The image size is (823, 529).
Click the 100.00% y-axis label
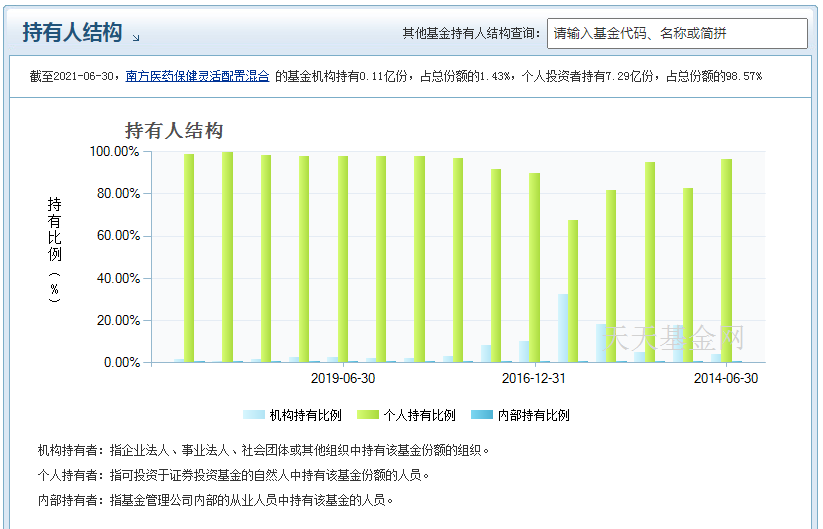(x=114, y=152)
